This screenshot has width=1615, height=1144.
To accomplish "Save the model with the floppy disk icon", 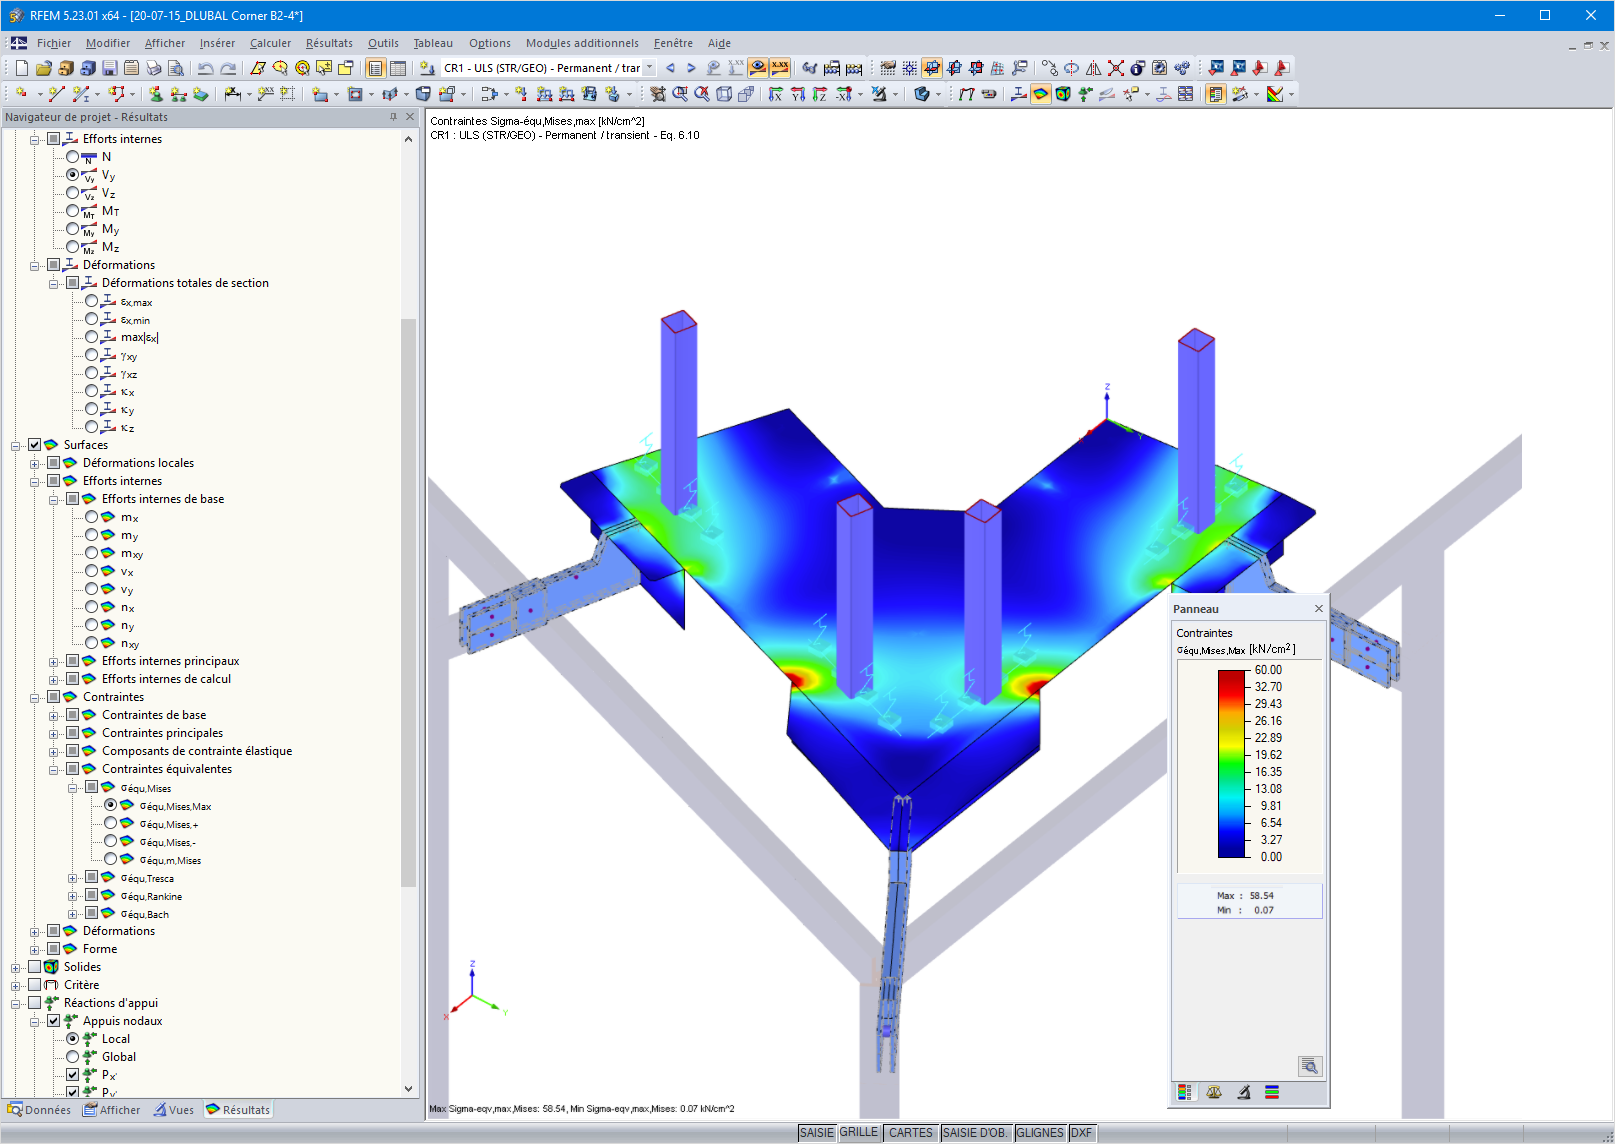I will point(110,68).
